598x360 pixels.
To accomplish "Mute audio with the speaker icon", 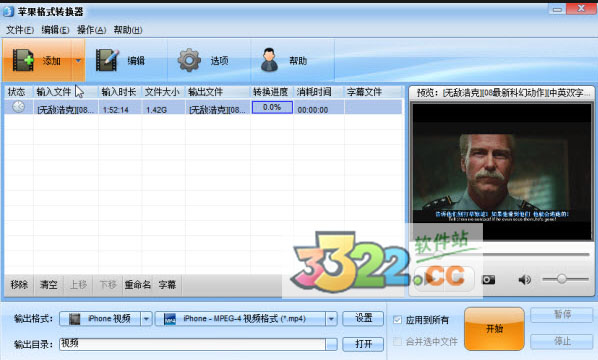I will (524, 280).
